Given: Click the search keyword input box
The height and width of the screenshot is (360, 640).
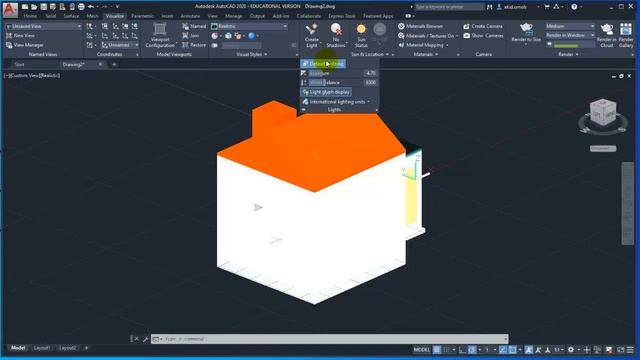Looking at the screenshot, I should (449, 7).
